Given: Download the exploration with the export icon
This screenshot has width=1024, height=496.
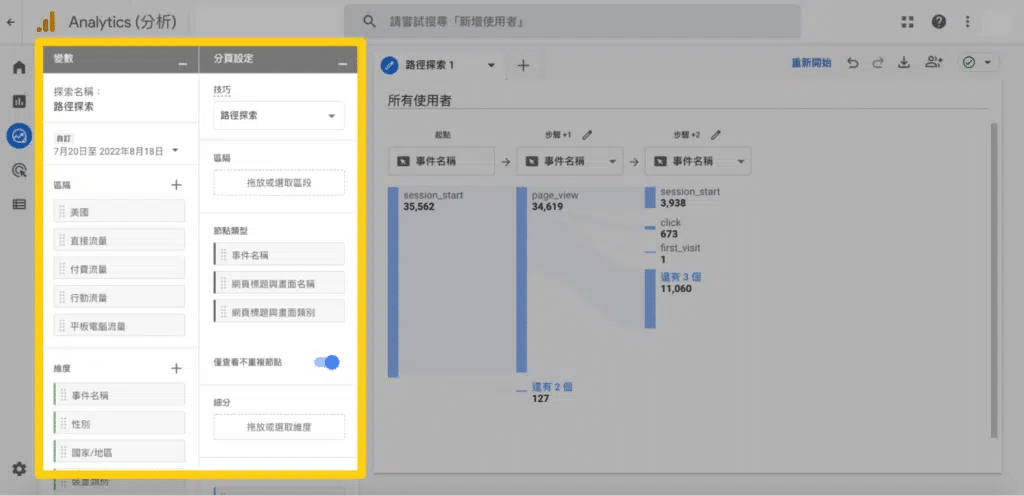Looking at the screenshot, I should click(904, 63).
